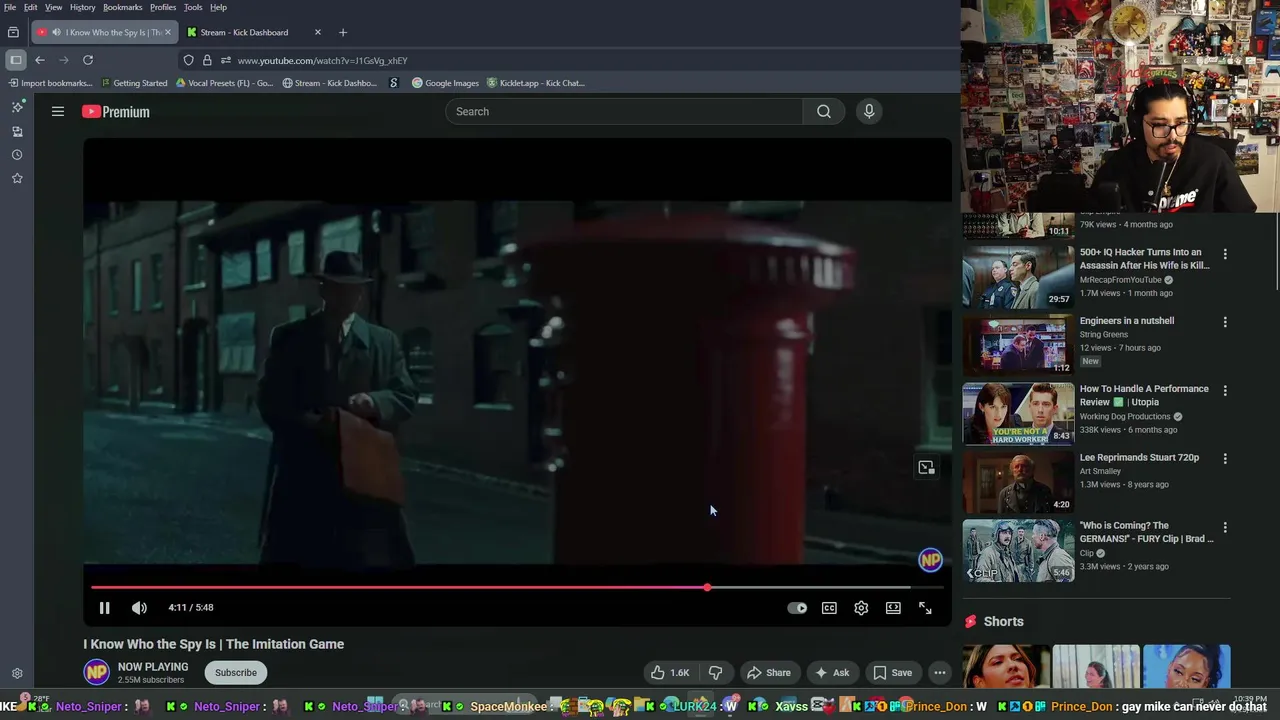Open the miniplayer icon on the video

point(926,467)
